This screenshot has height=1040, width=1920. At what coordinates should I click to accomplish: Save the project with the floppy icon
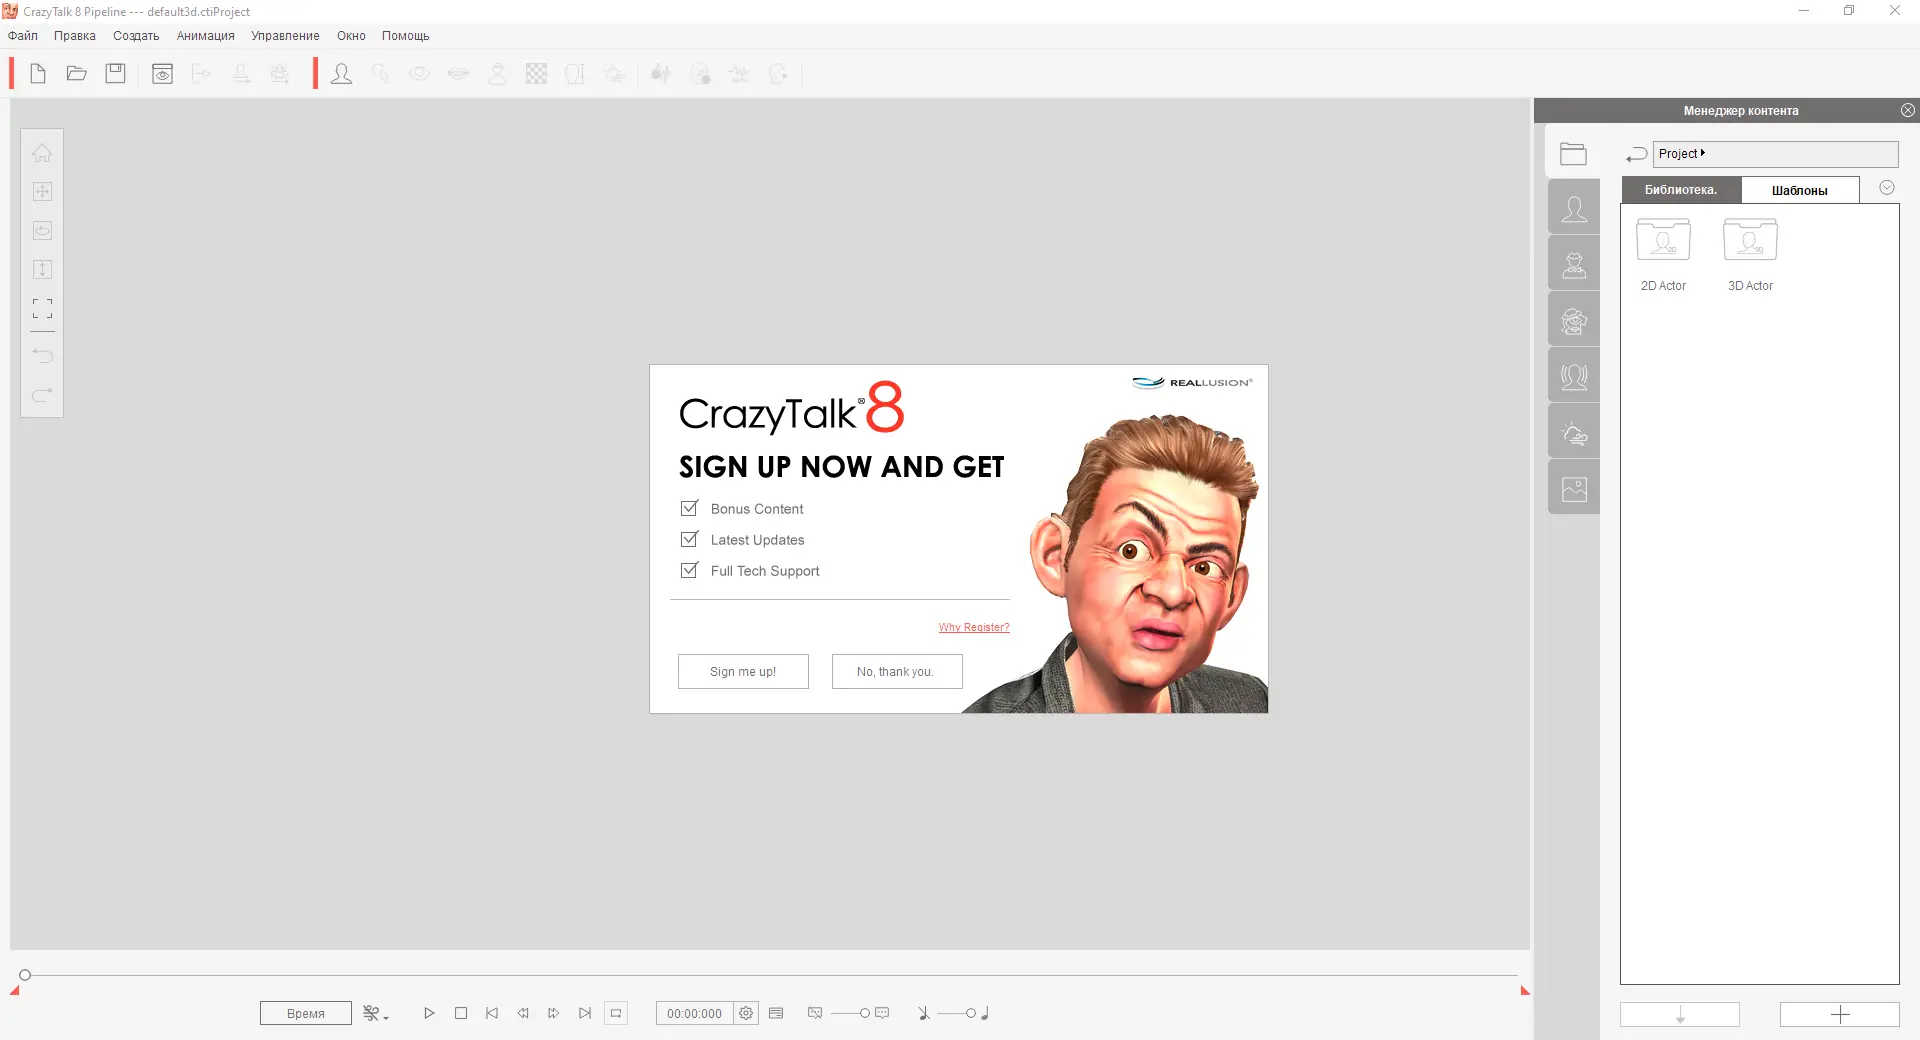pyautogui.click(x=116, y=73)
